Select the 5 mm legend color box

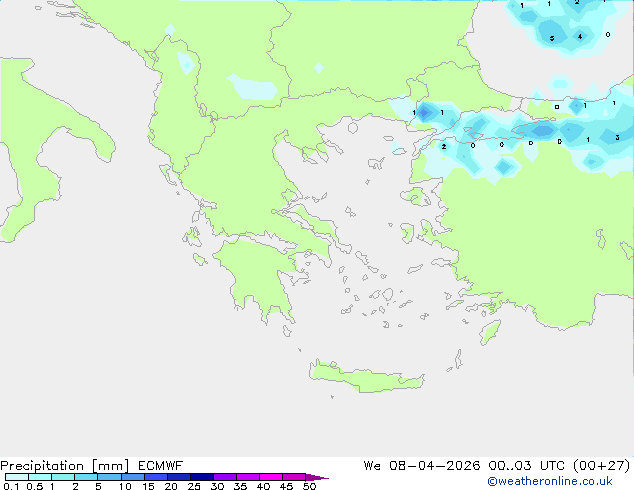point(109,477)
